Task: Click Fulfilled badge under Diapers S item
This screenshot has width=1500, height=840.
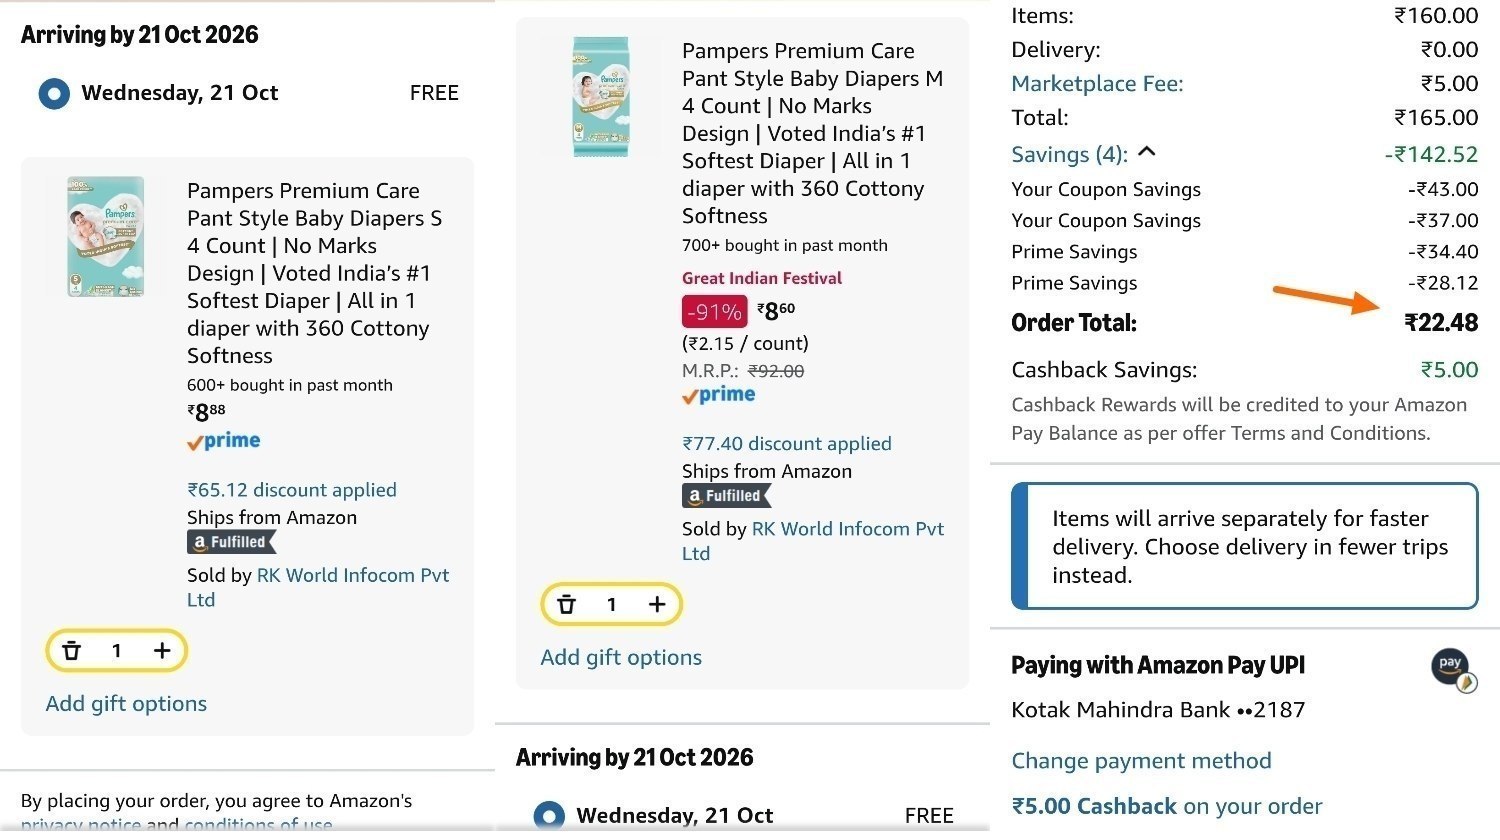Action: [x=231, y=542]
